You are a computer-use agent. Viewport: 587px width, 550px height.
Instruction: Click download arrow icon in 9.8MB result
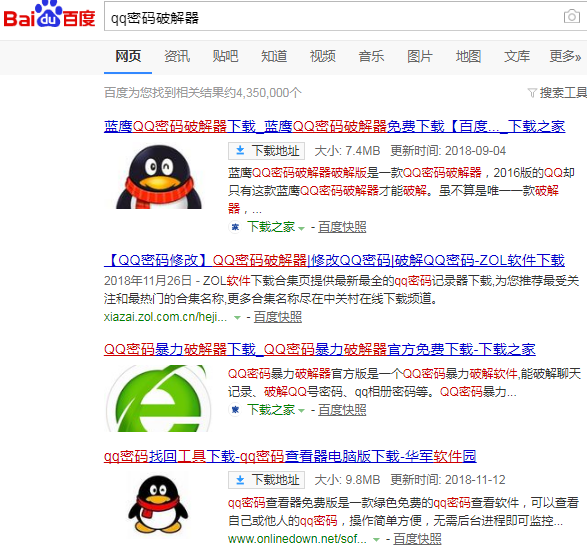(240, 480)
